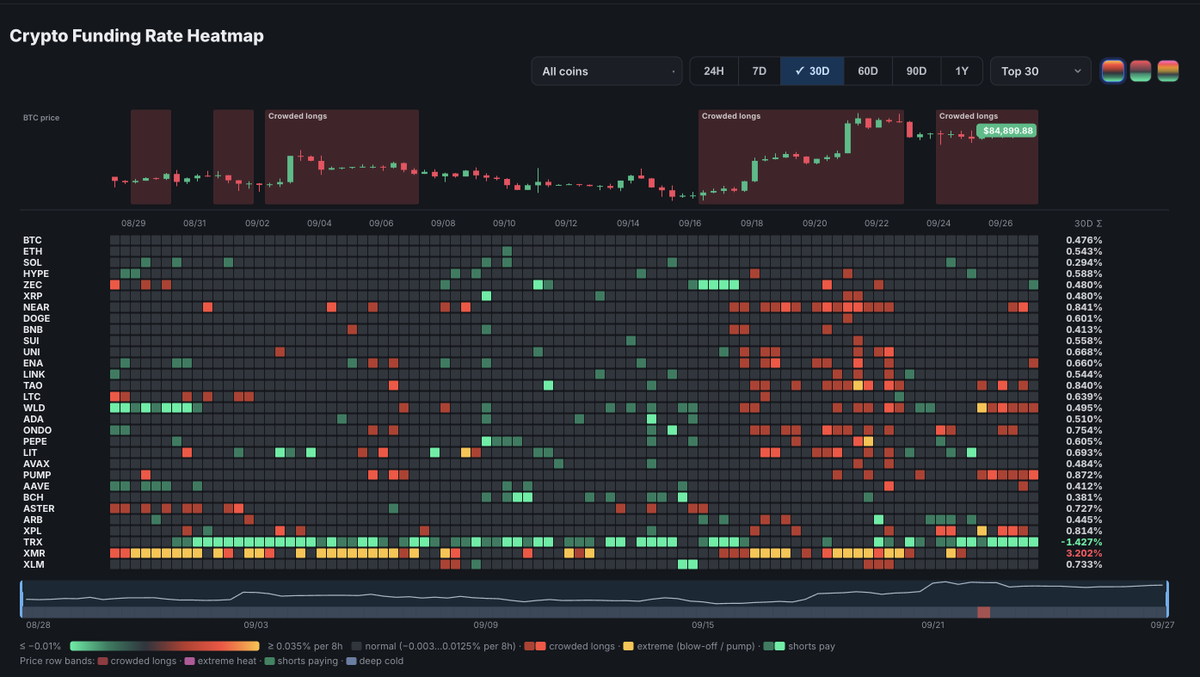Click the 09/10 date on heatmap axis
Viewport: 1200px width, 677px height.
504,224
